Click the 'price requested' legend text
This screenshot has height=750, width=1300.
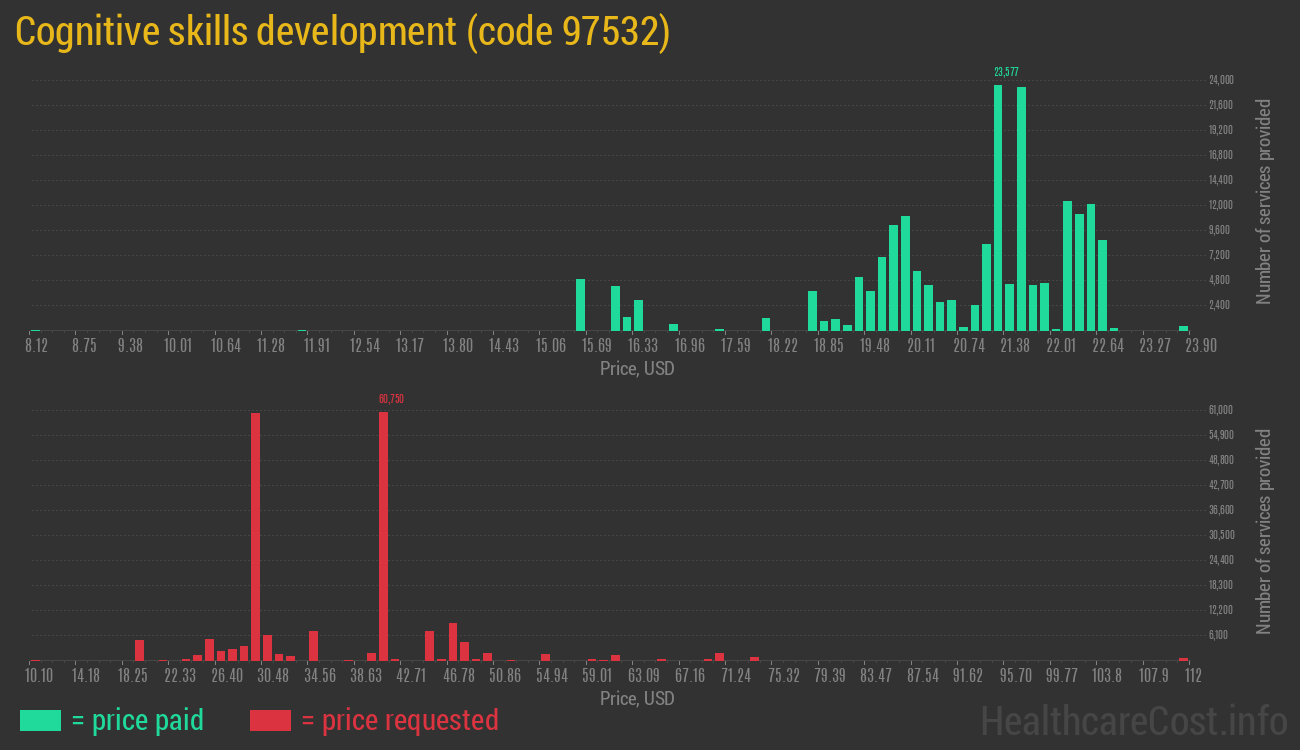point(399,720)
